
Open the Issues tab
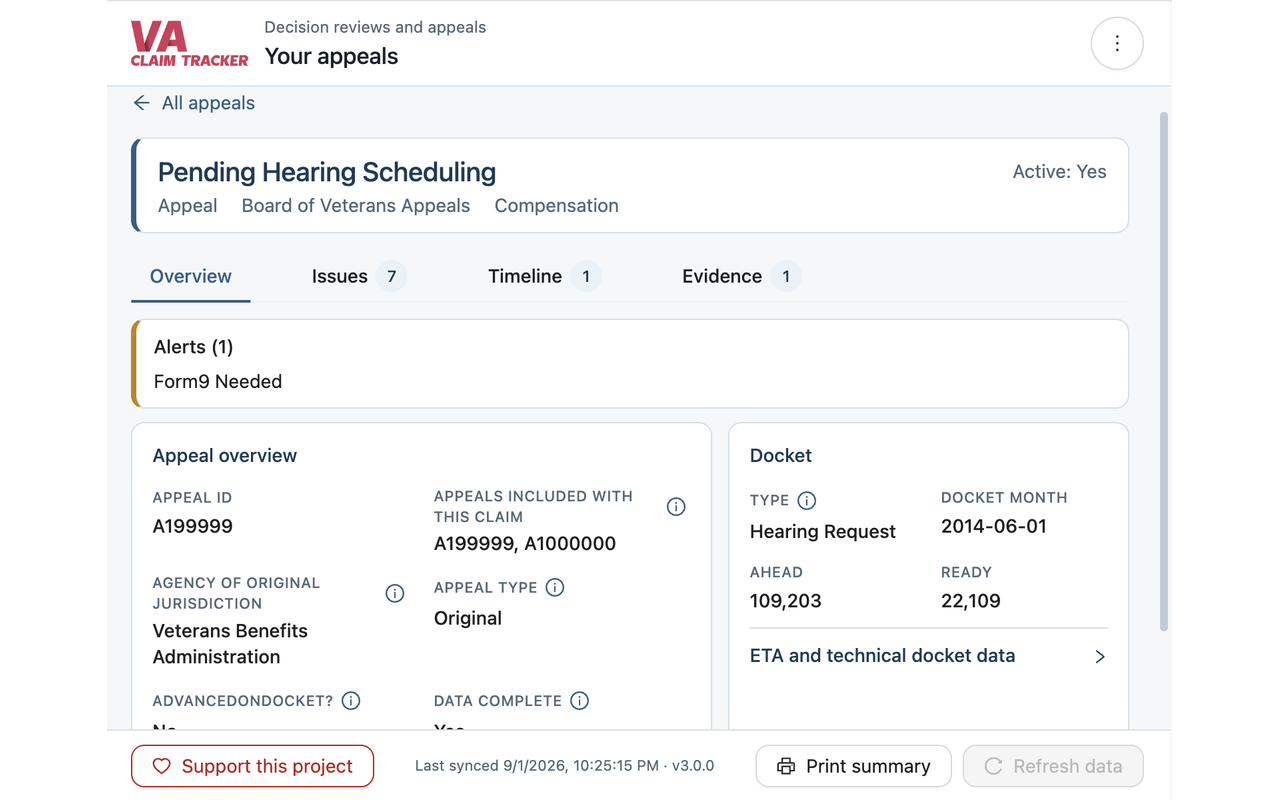359,277
